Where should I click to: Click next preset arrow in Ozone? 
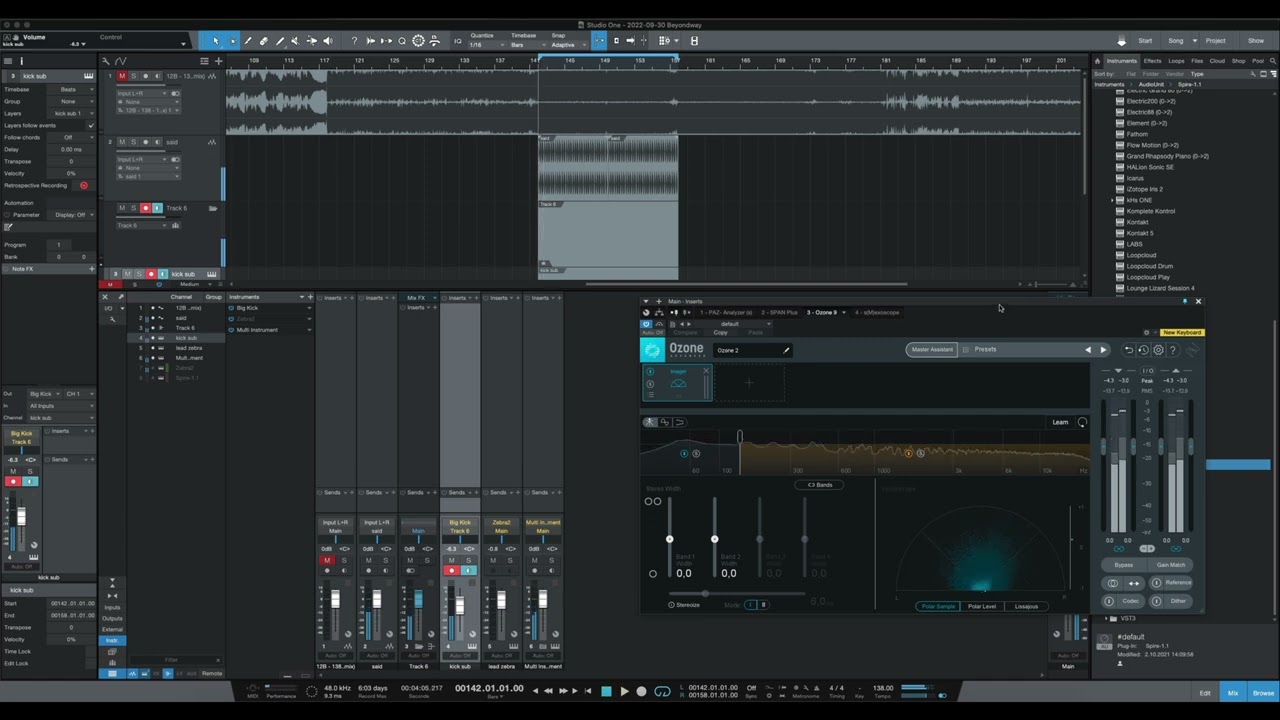click(1103, 350)
